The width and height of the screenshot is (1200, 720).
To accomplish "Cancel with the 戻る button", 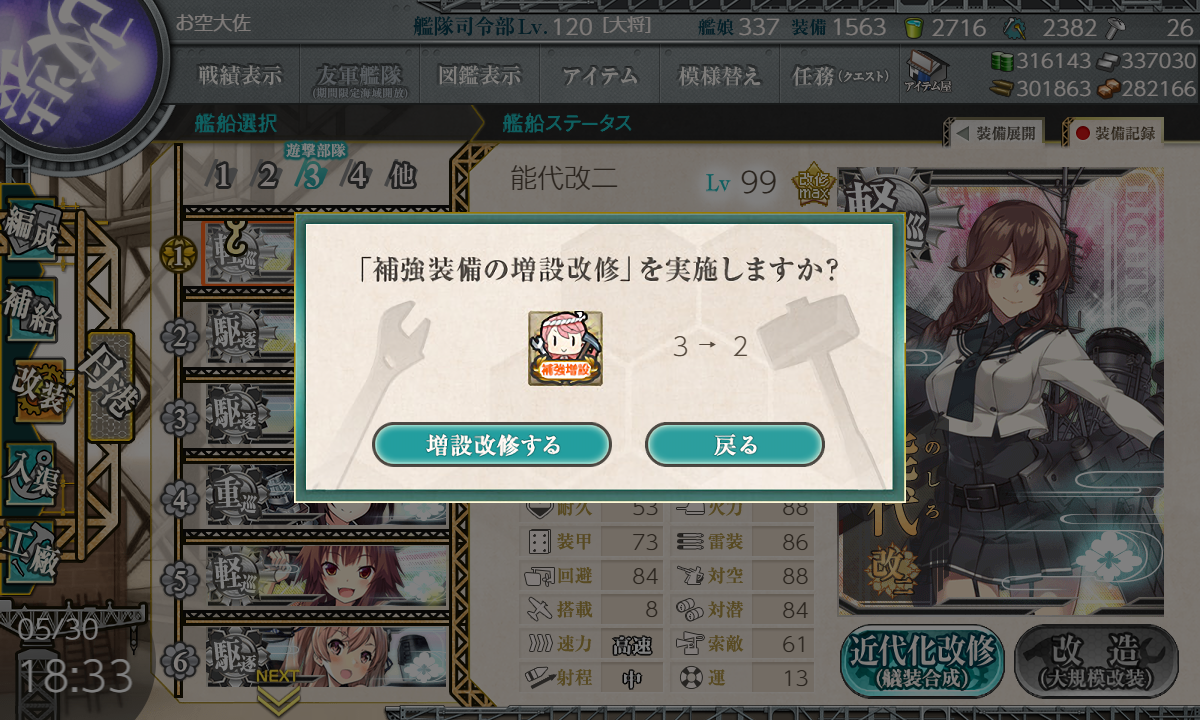I will tap(735, 445).
